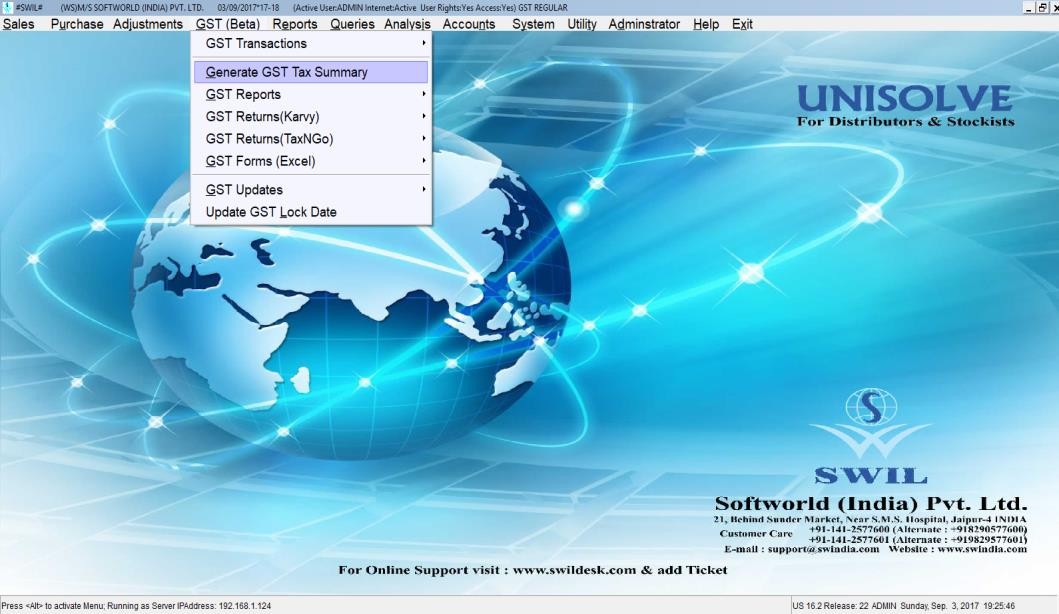Click the server IP address status text

(x=136, y=606)
